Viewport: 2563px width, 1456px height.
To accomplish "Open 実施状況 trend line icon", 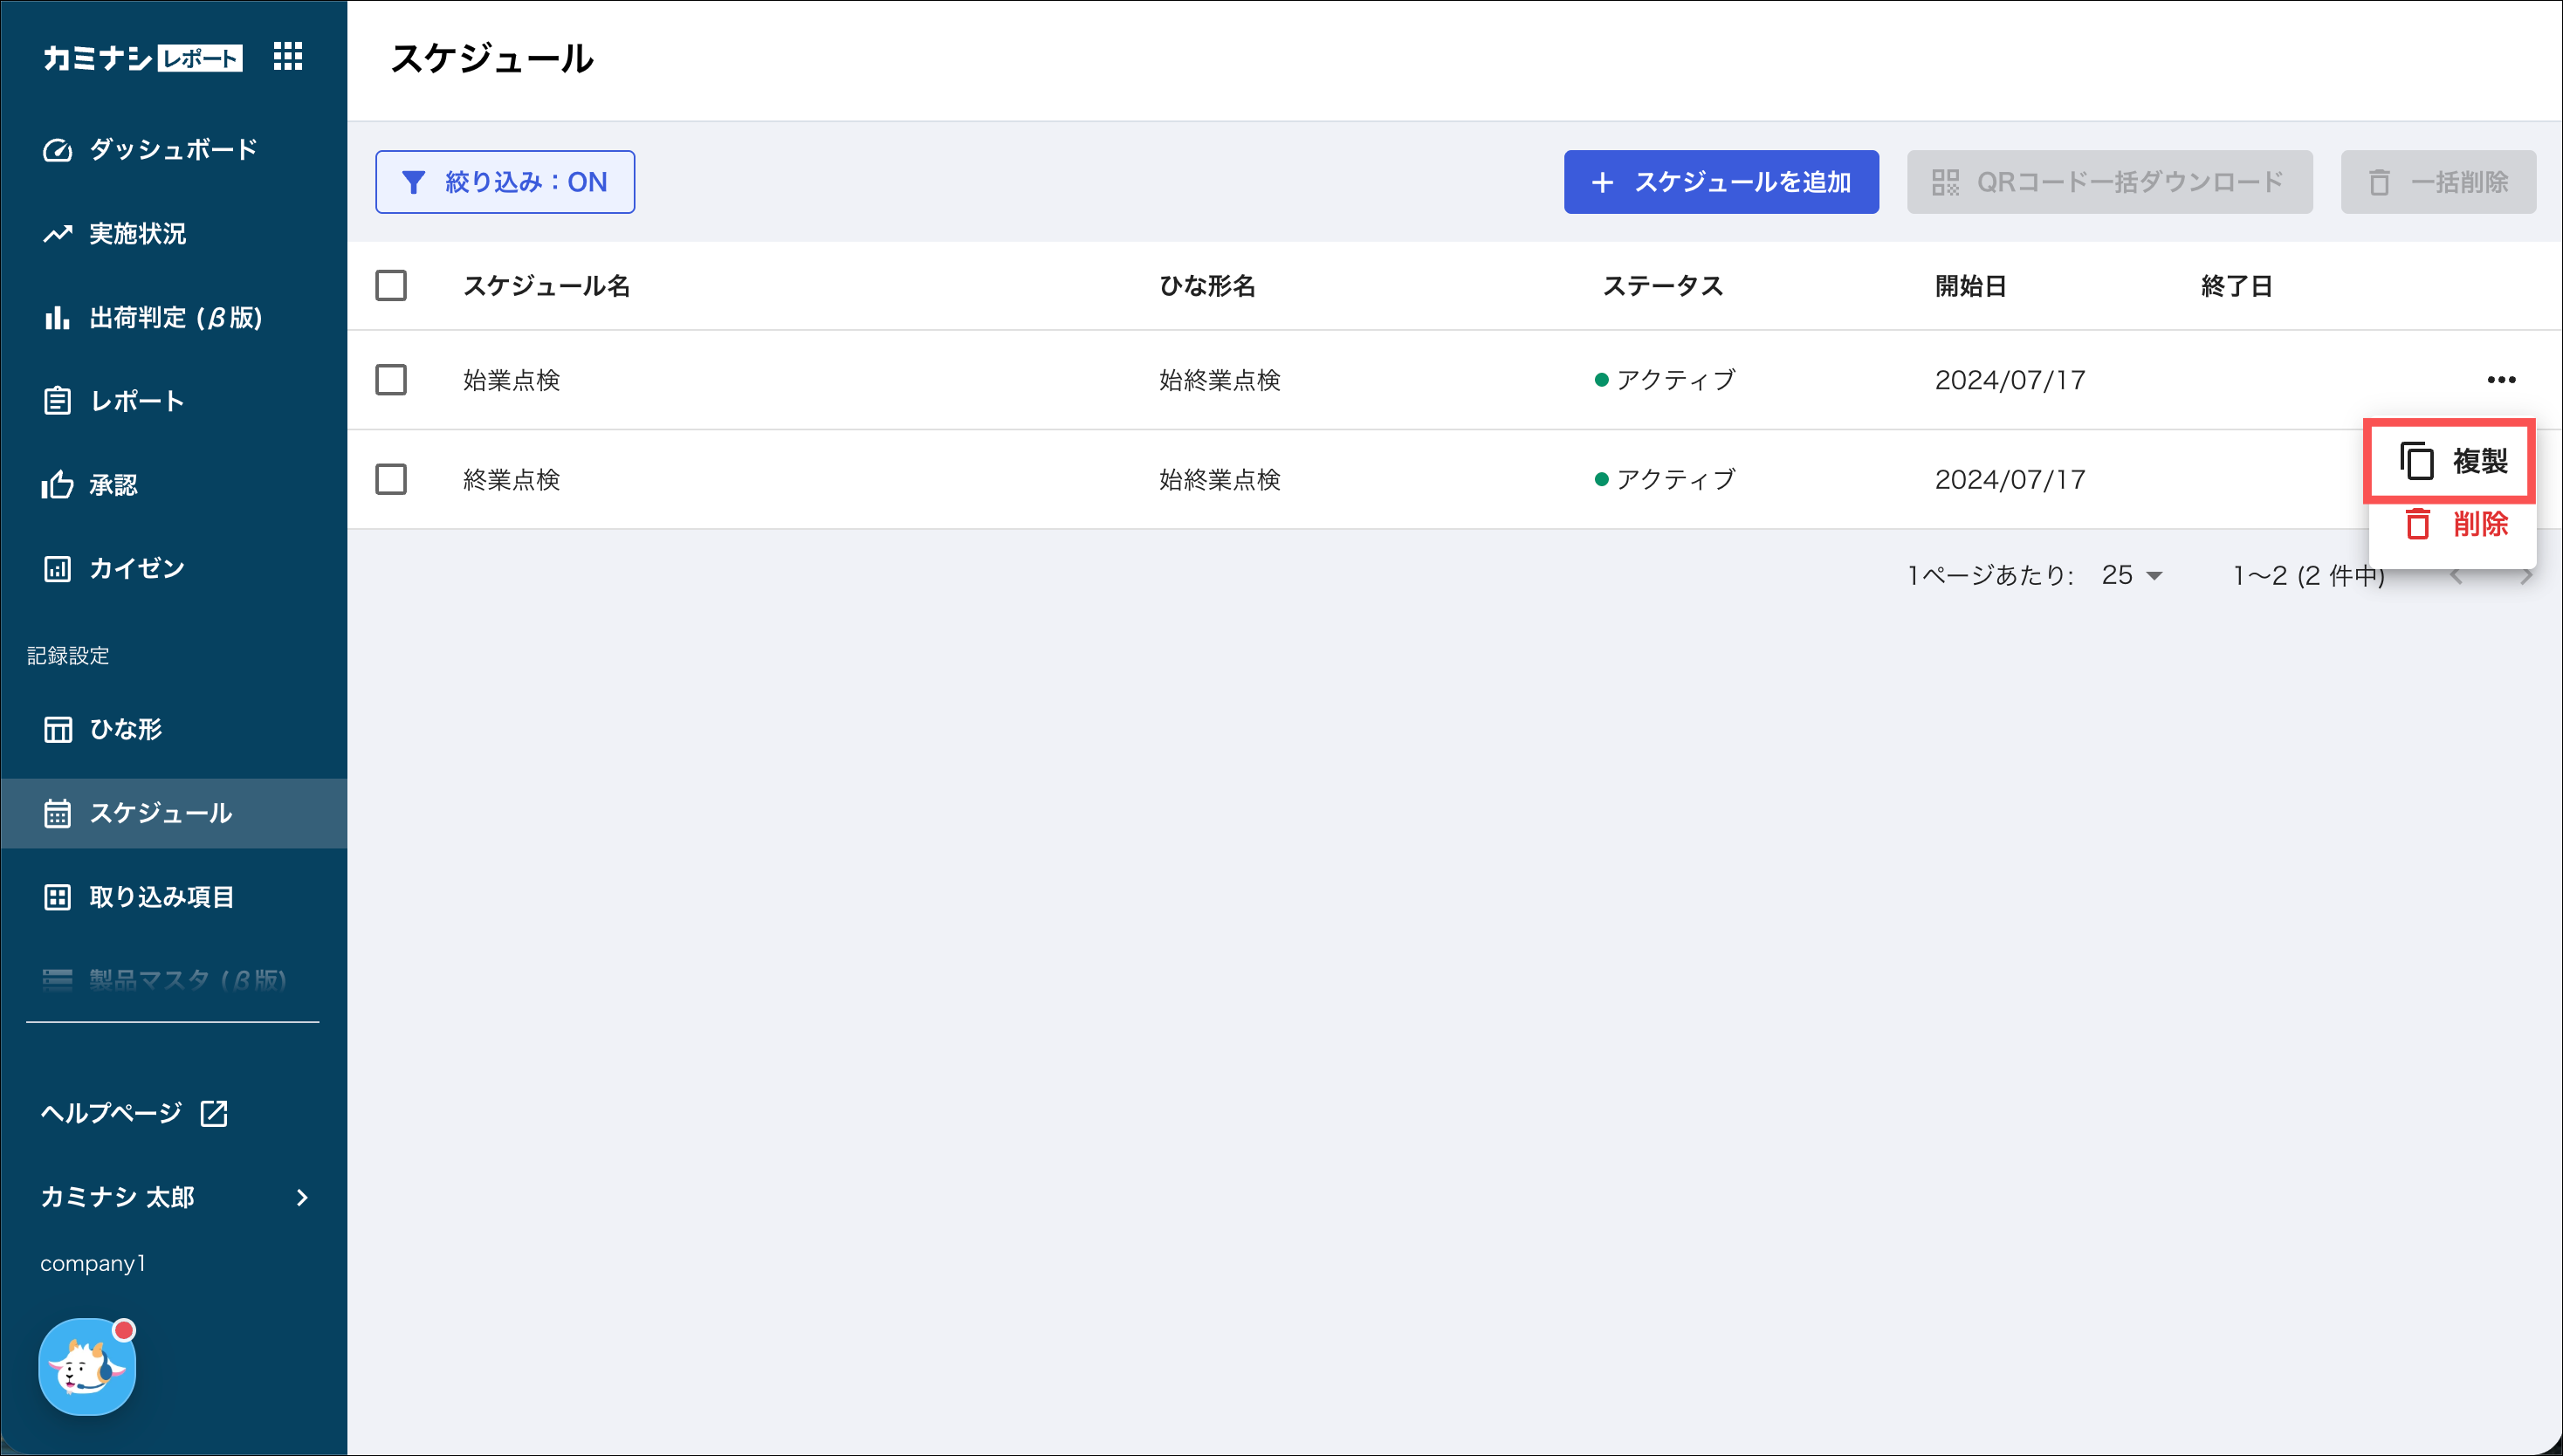I will tap(57, 234).
